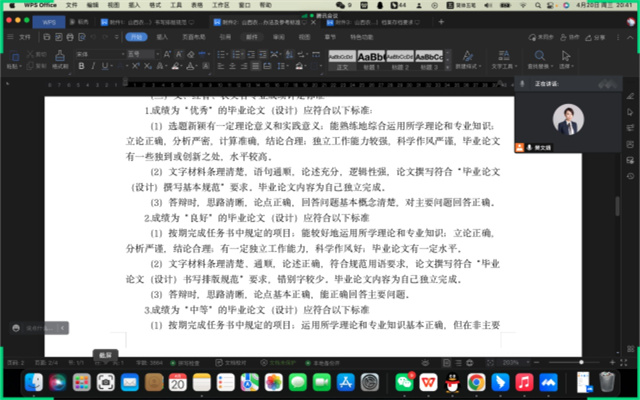Open WeChat from the Dock

point(404,382)
